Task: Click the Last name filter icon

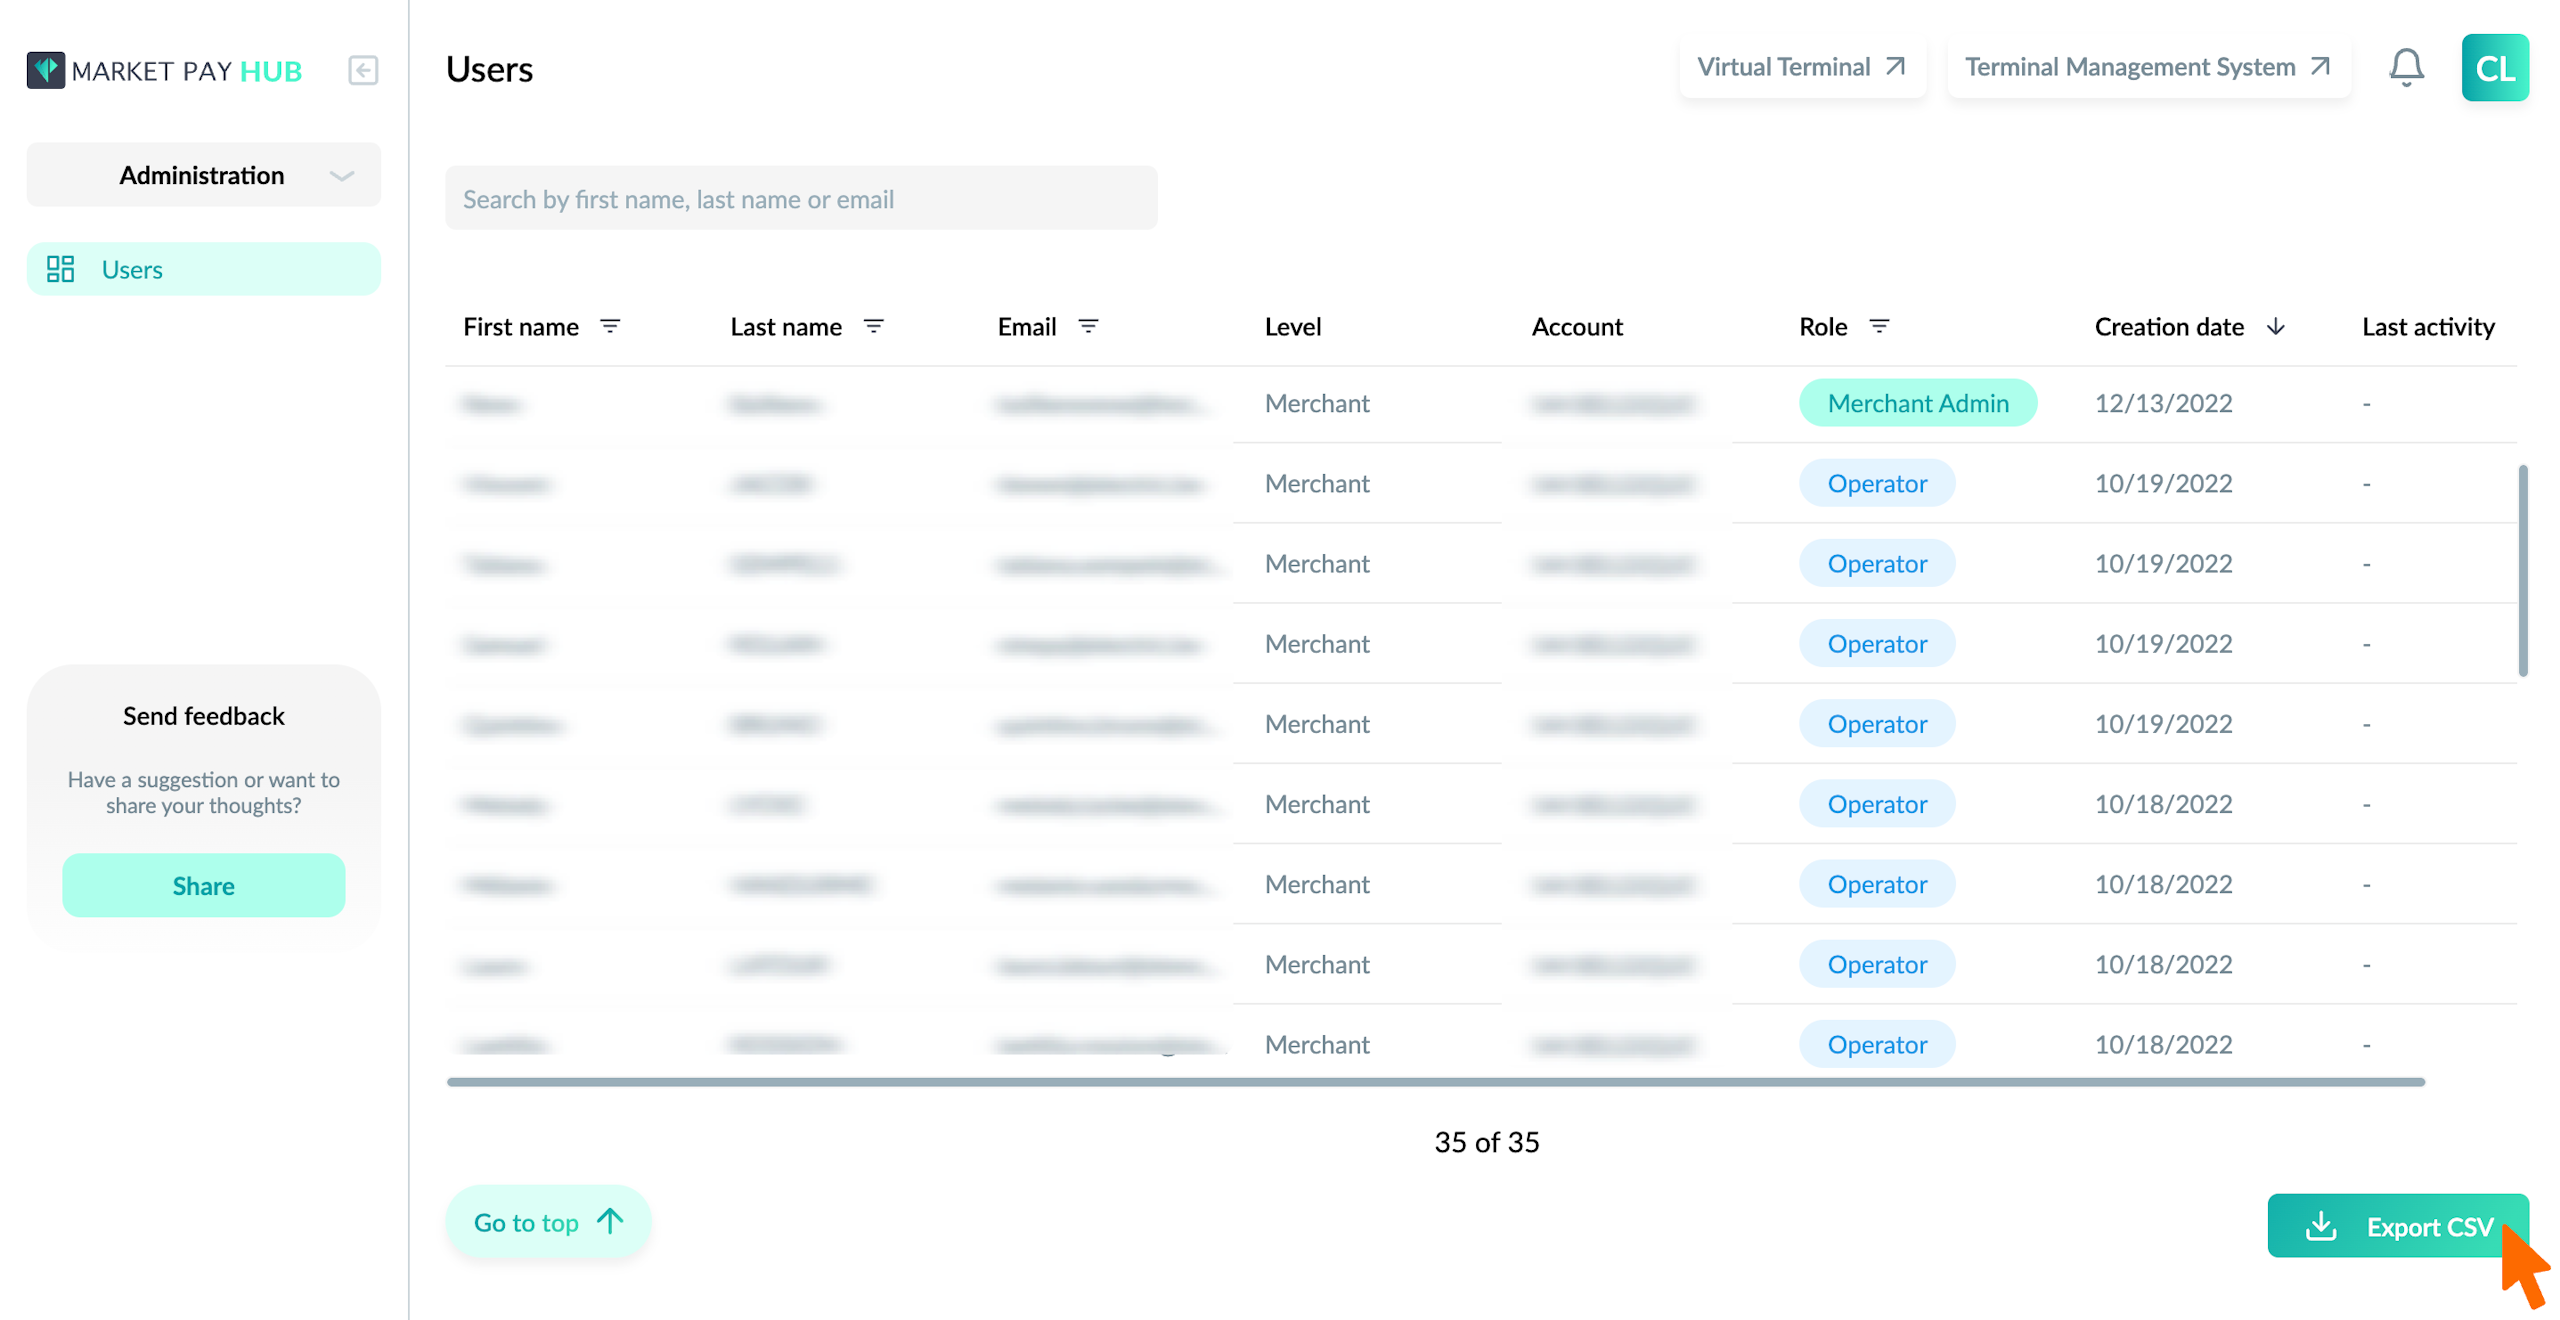Action: pos(872,326)
